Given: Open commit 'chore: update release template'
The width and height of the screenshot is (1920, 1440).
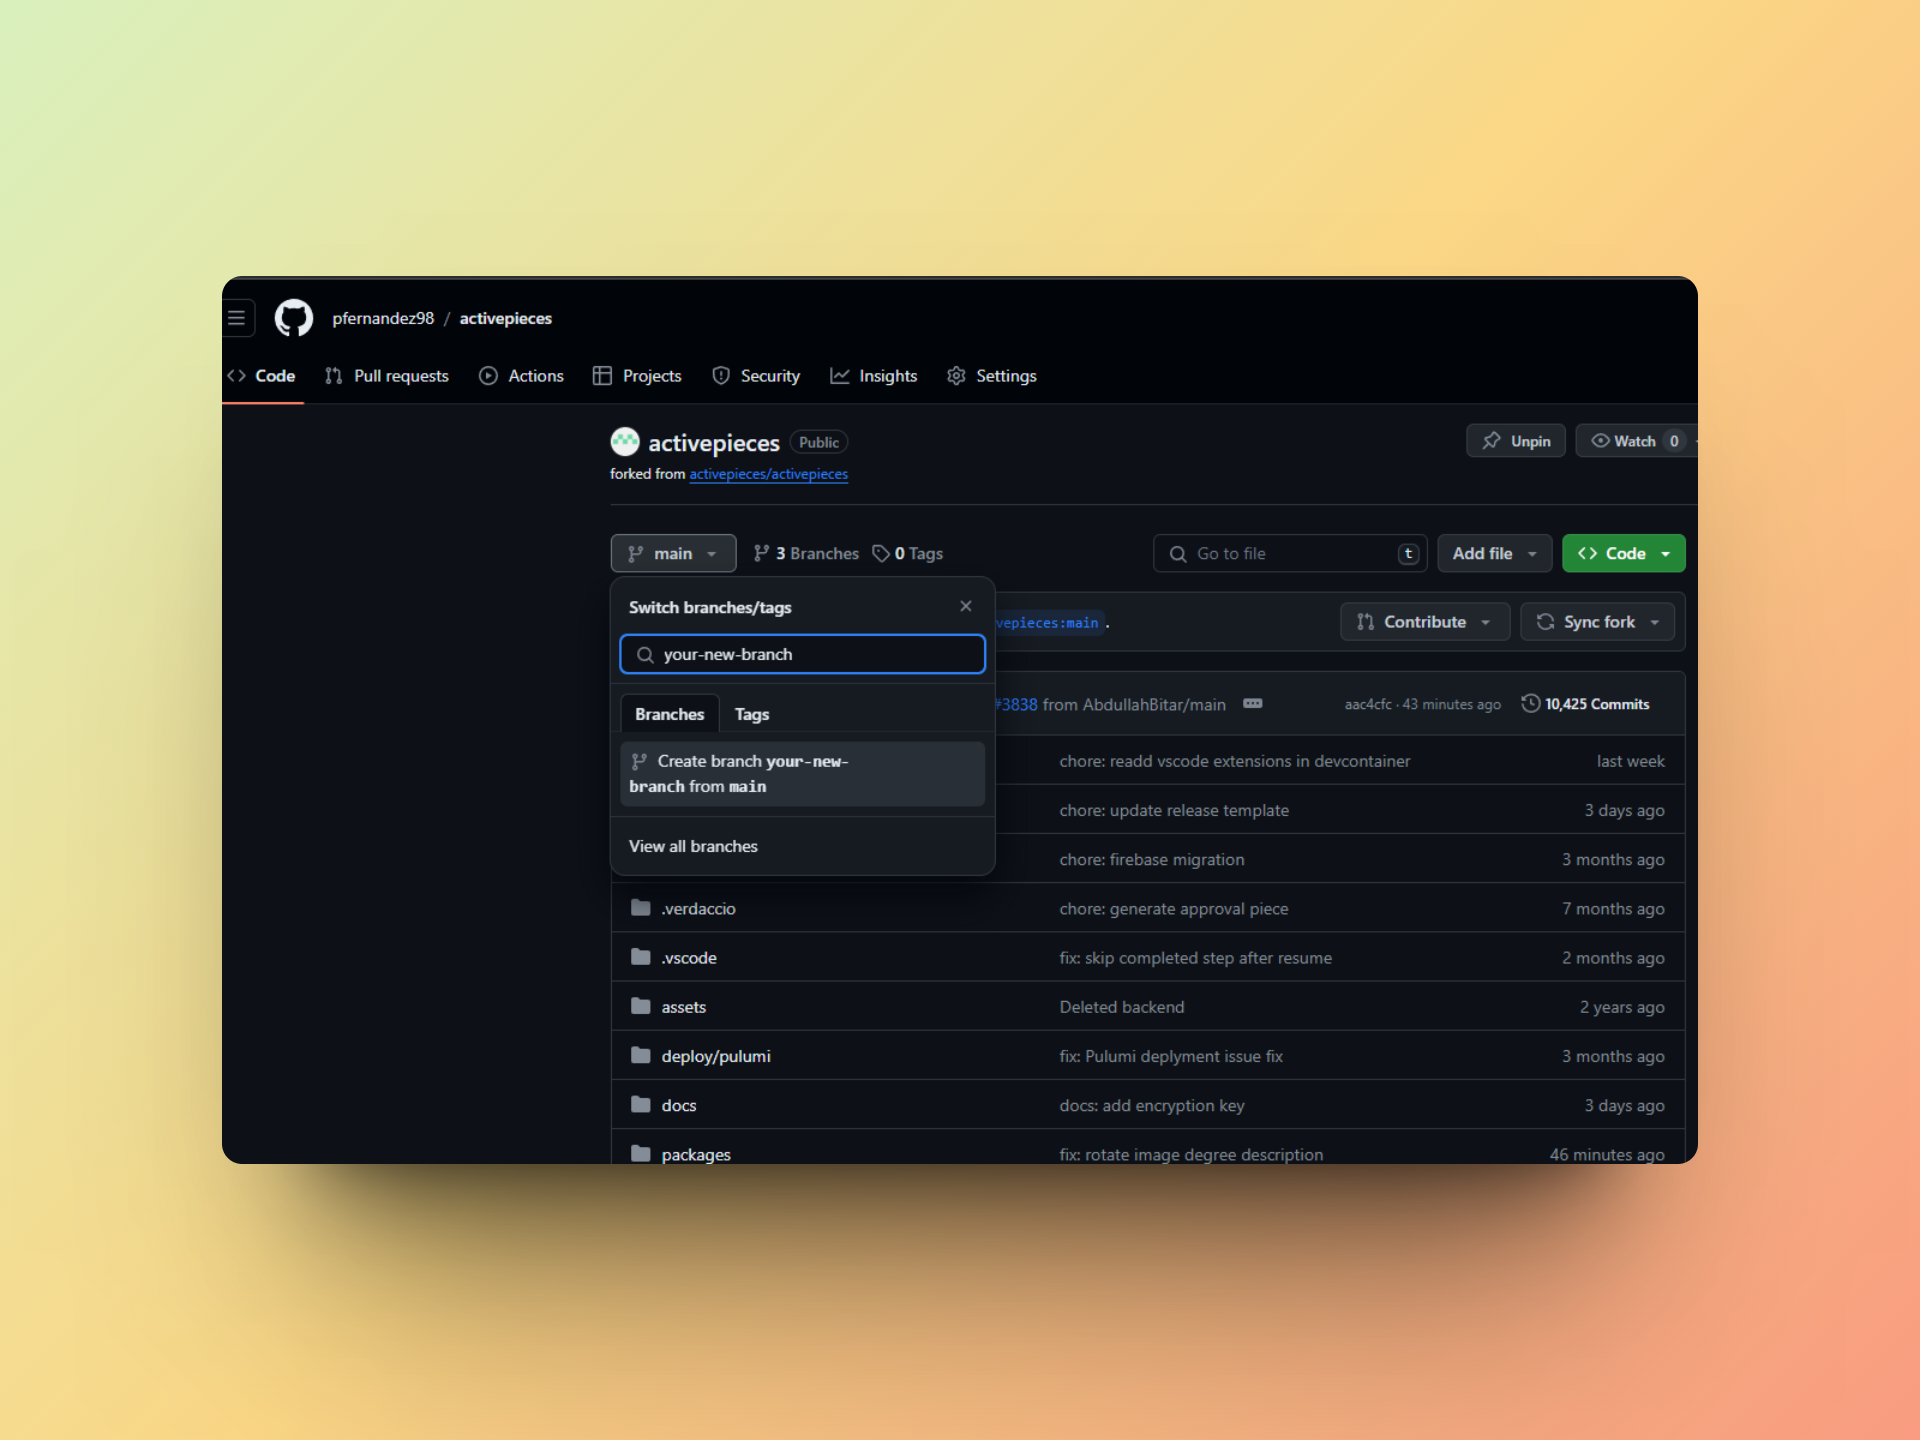Looking at the screenshot, I should 1174,810.
